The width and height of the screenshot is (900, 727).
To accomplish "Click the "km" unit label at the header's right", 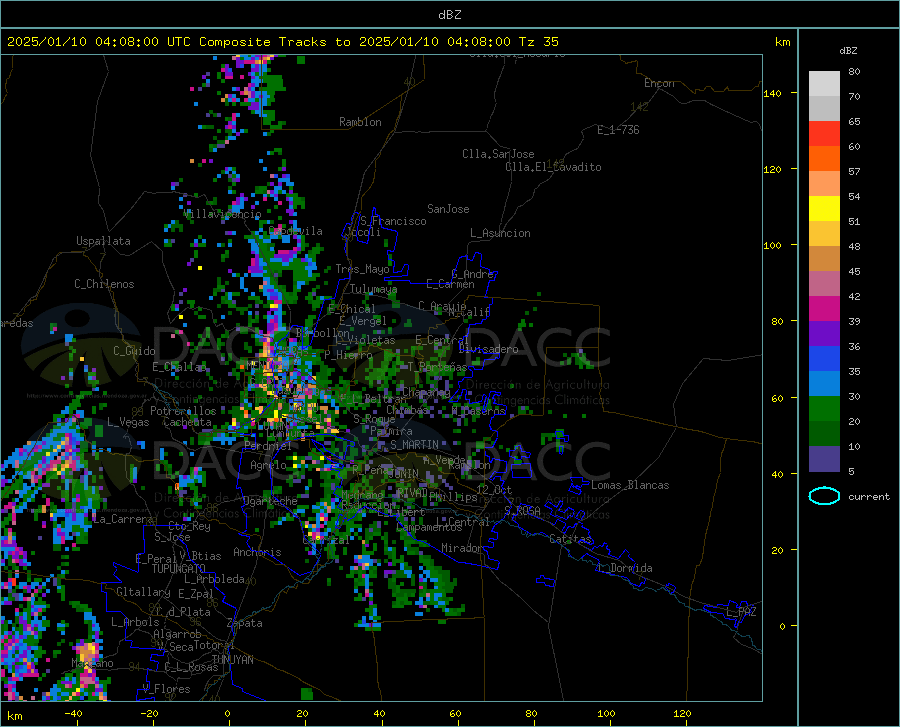I will point(782,42).
